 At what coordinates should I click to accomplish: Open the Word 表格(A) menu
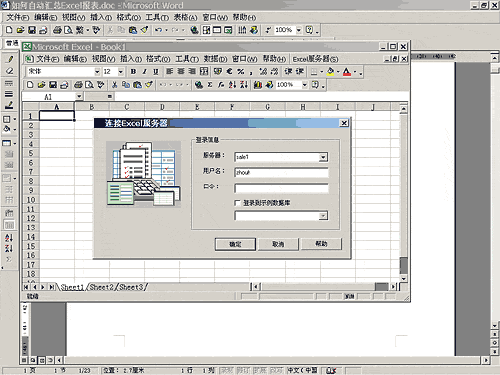coord(185,17)
